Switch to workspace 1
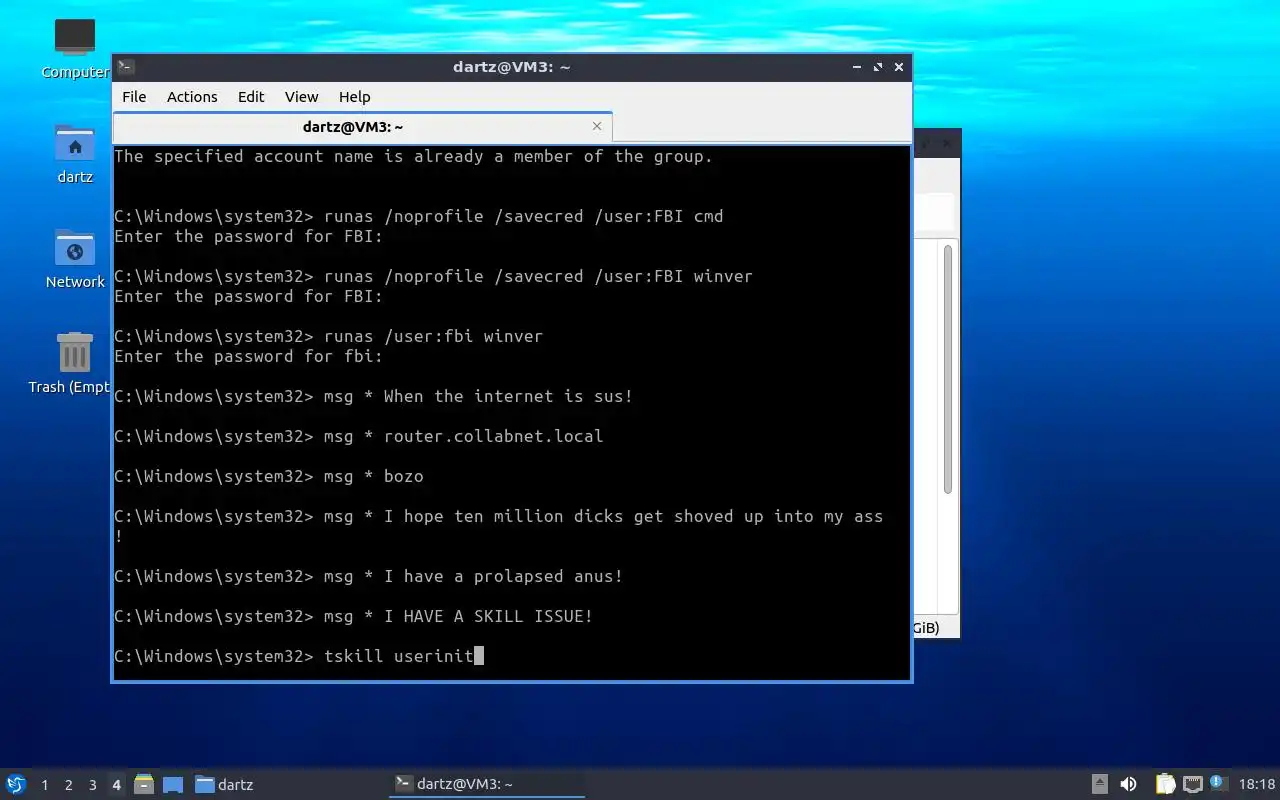This screenshot has height=800, width=1280. [x=45, y=785]
